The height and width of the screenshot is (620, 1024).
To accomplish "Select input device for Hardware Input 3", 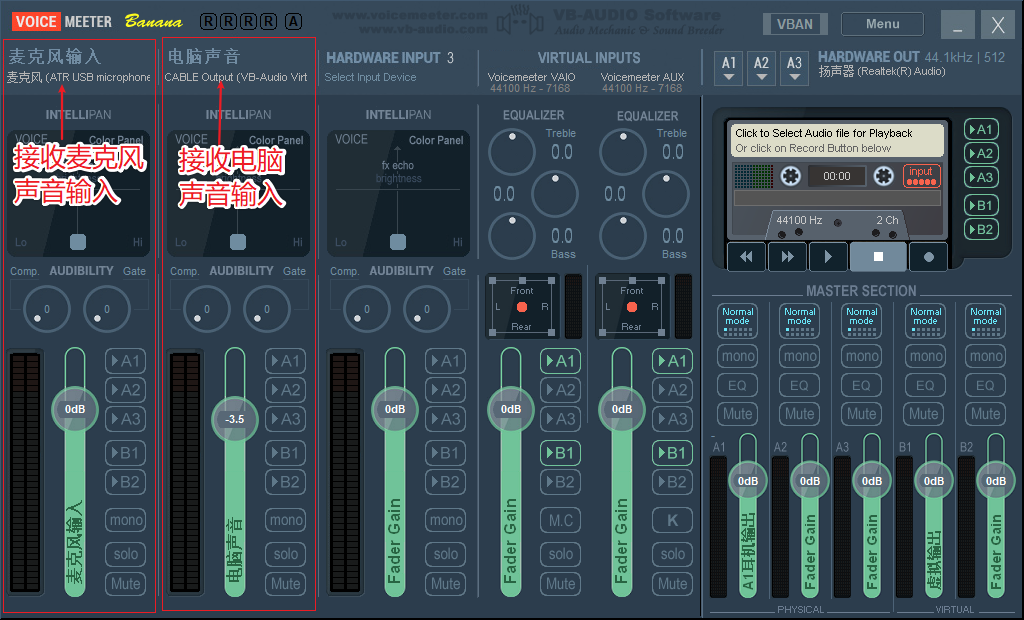I will coord(370,77).
